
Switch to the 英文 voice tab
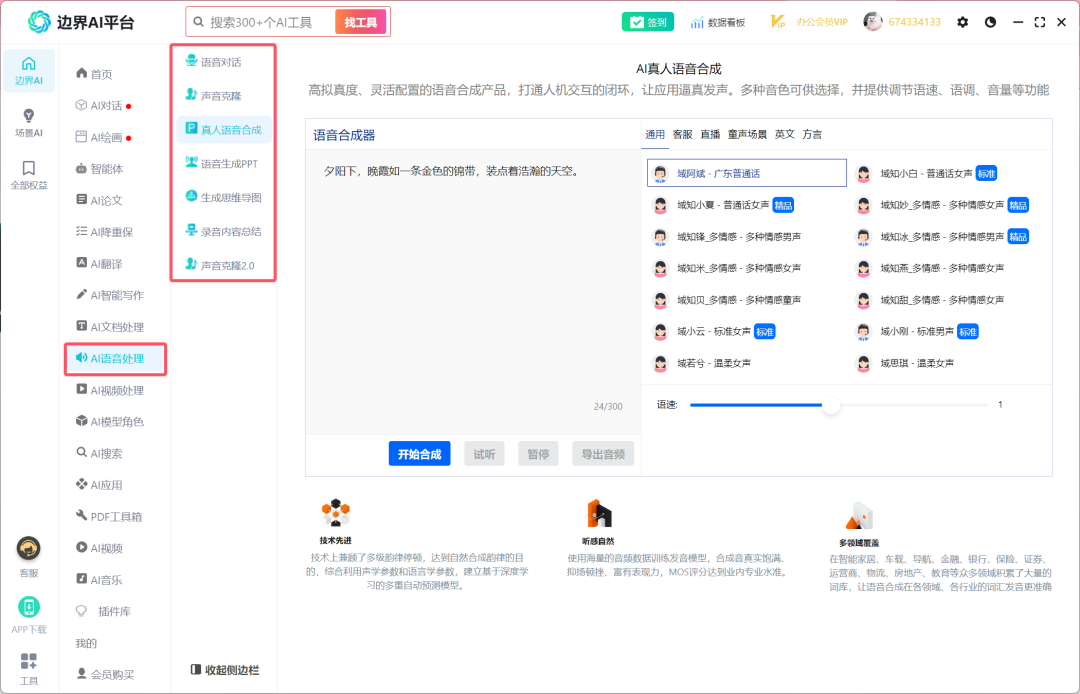tap(785, 134)
